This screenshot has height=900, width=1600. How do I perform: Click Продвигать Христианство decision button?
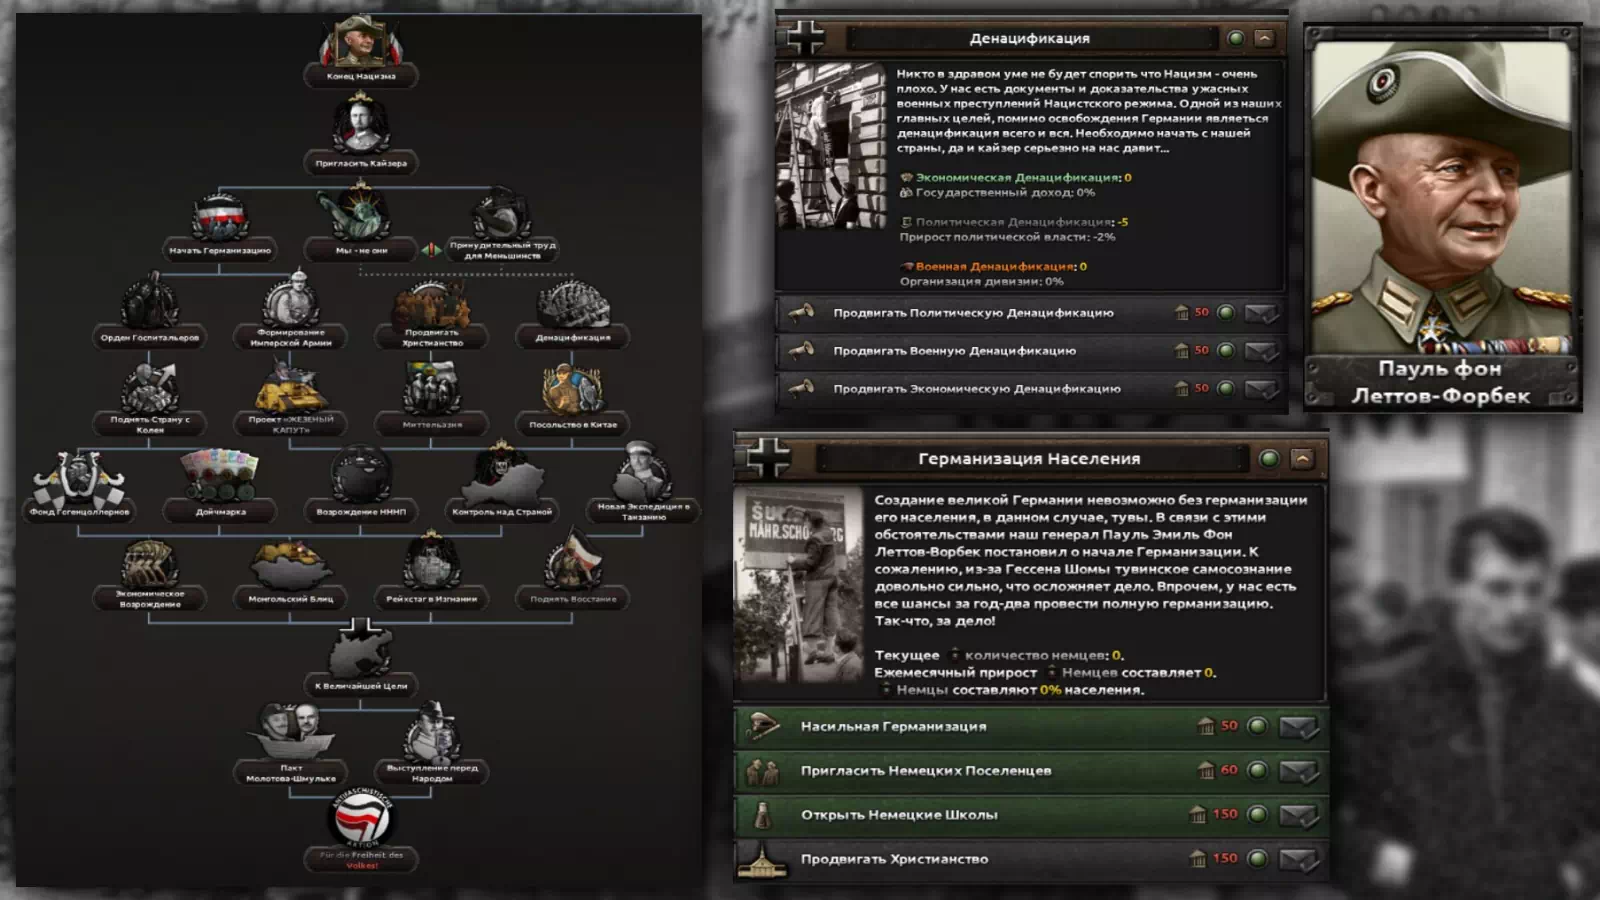(1030, 859)
